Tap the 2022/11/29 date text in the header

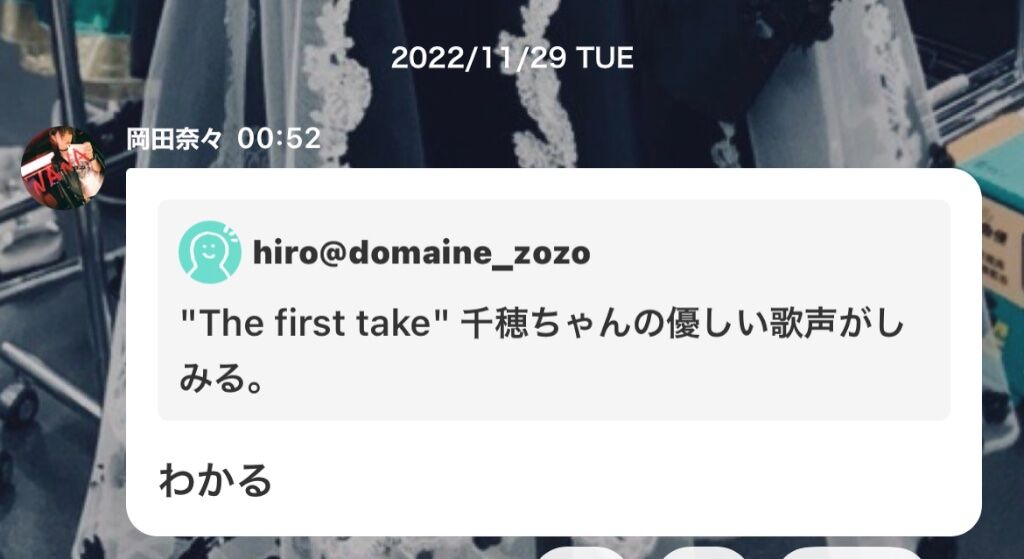(478, 58)
